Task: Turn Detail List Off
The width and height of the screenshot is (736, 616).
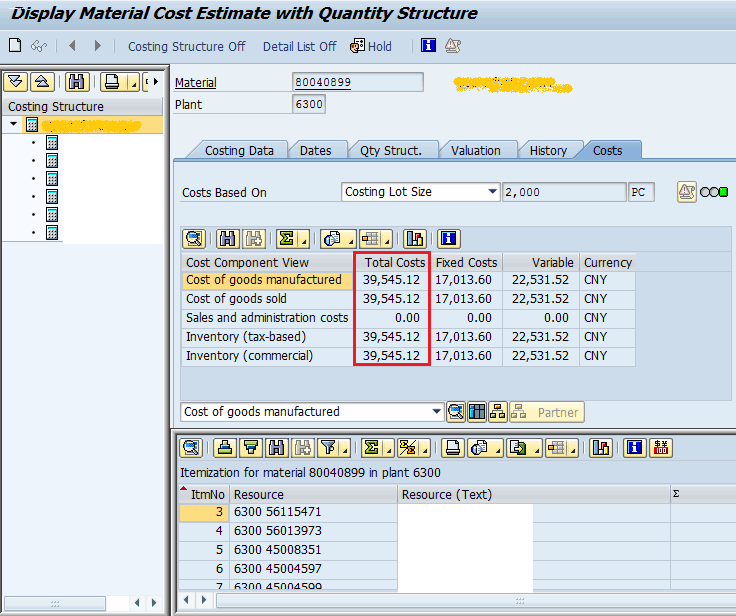Action: pos(299,46)
